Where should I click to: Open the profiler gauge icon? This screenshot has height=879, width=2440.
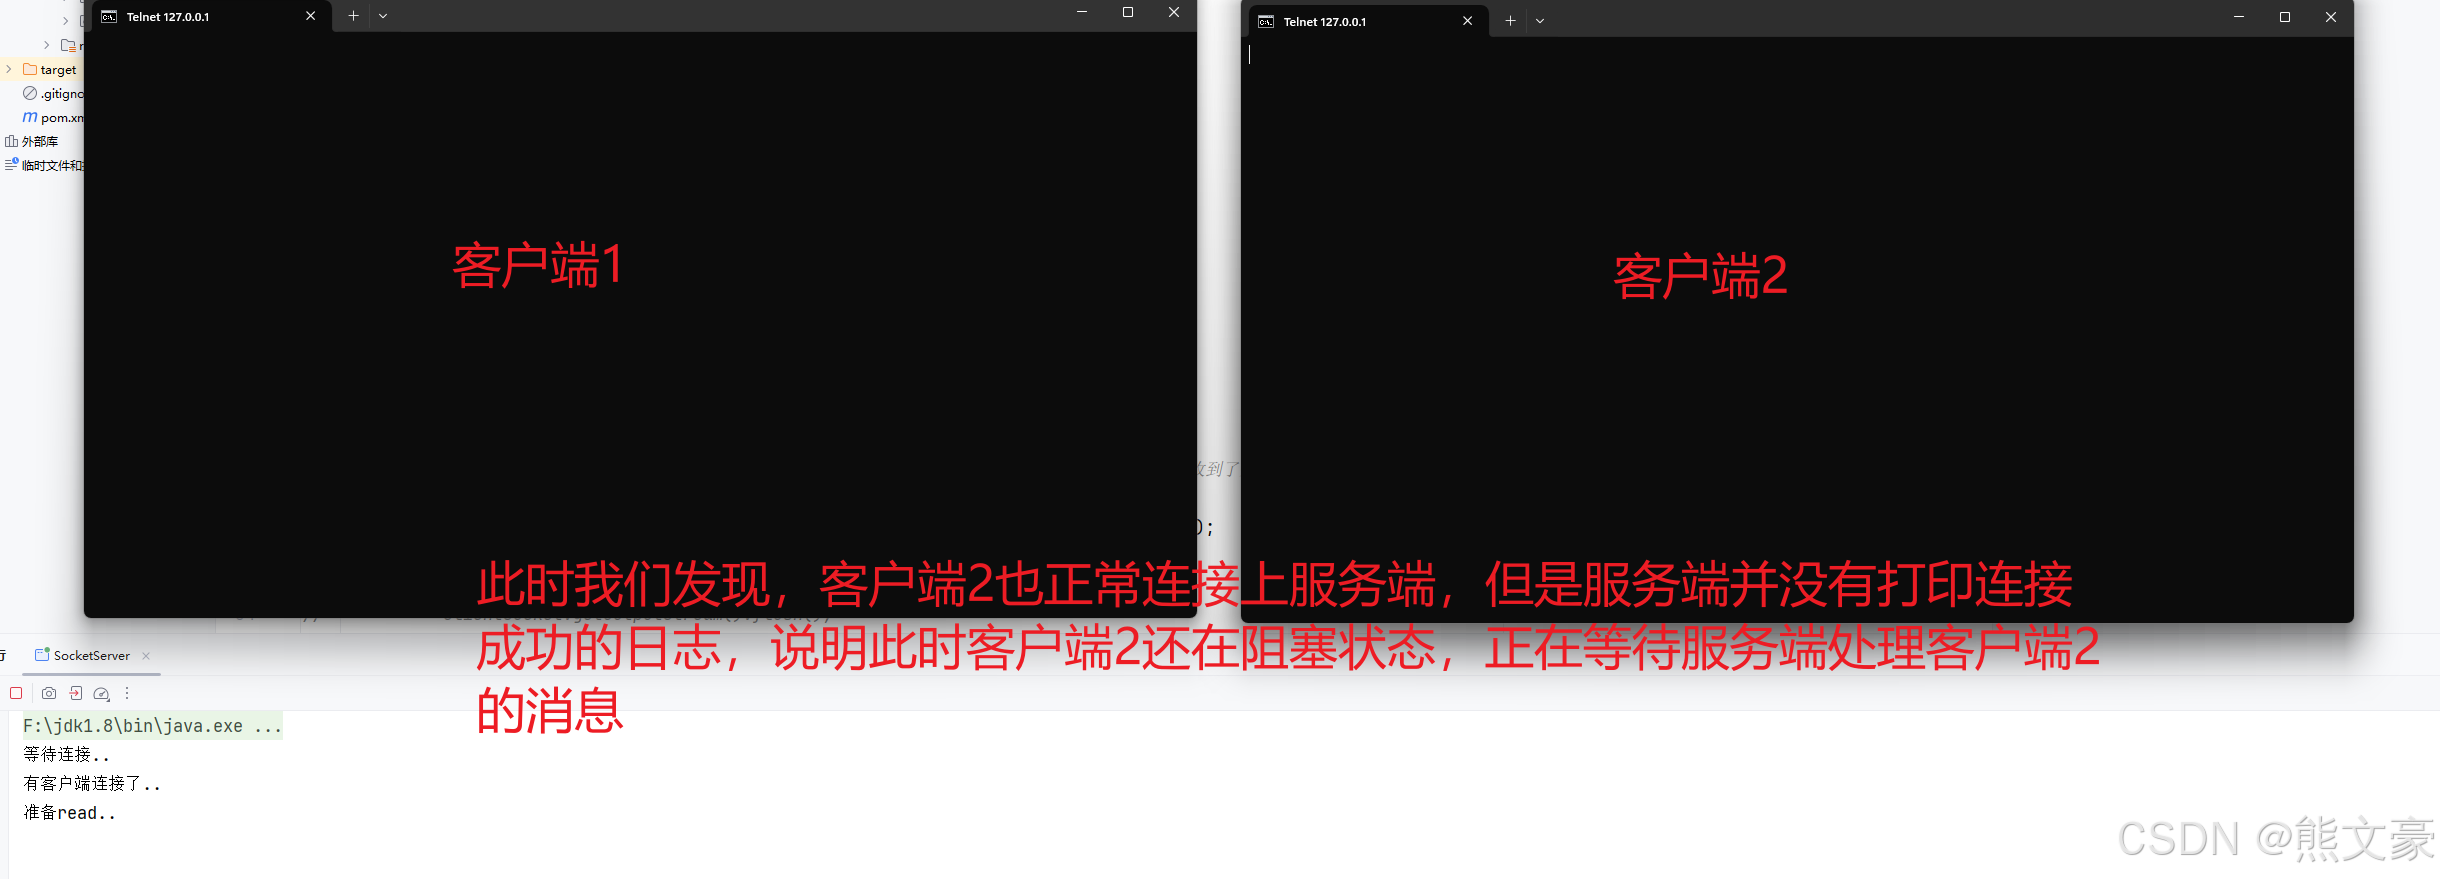point(101,693)
